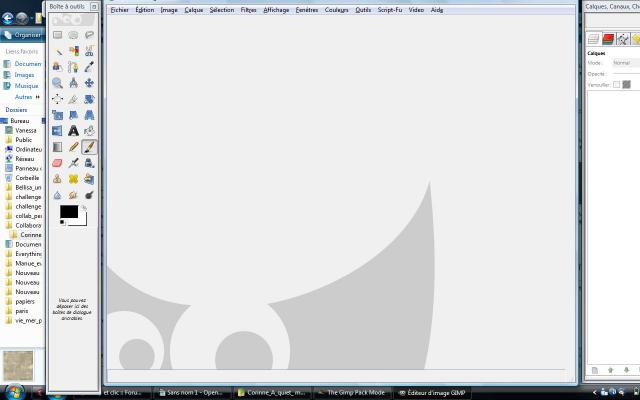This screenshot has width=640, height=400.
Task: Select the Color Picker eyedropper tool
Action: pyautogui.click(x=89, y=67)
